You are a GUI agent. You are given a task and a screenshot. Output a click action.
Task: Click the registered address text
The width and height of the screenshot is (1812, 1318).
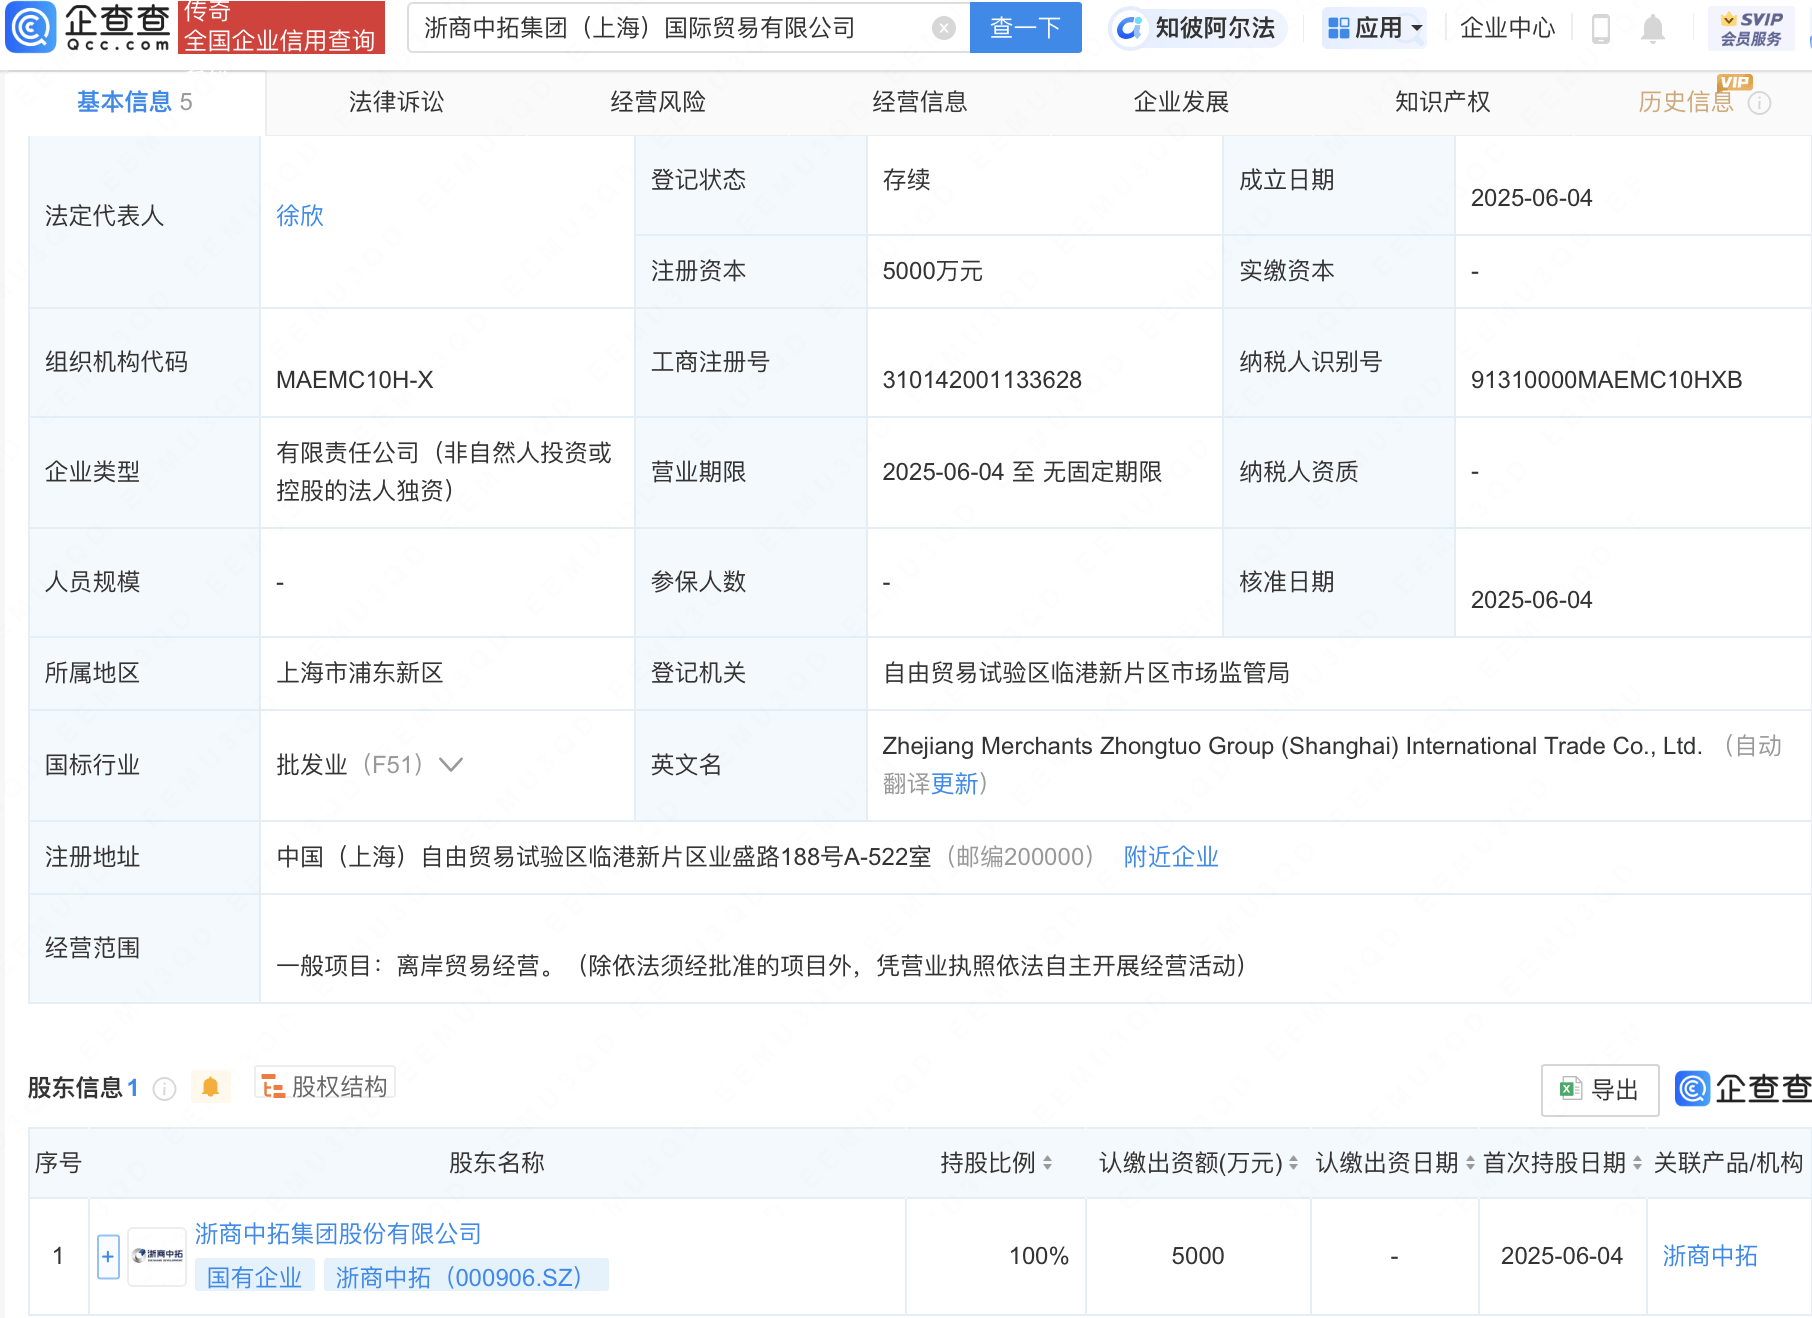point(604,857)
